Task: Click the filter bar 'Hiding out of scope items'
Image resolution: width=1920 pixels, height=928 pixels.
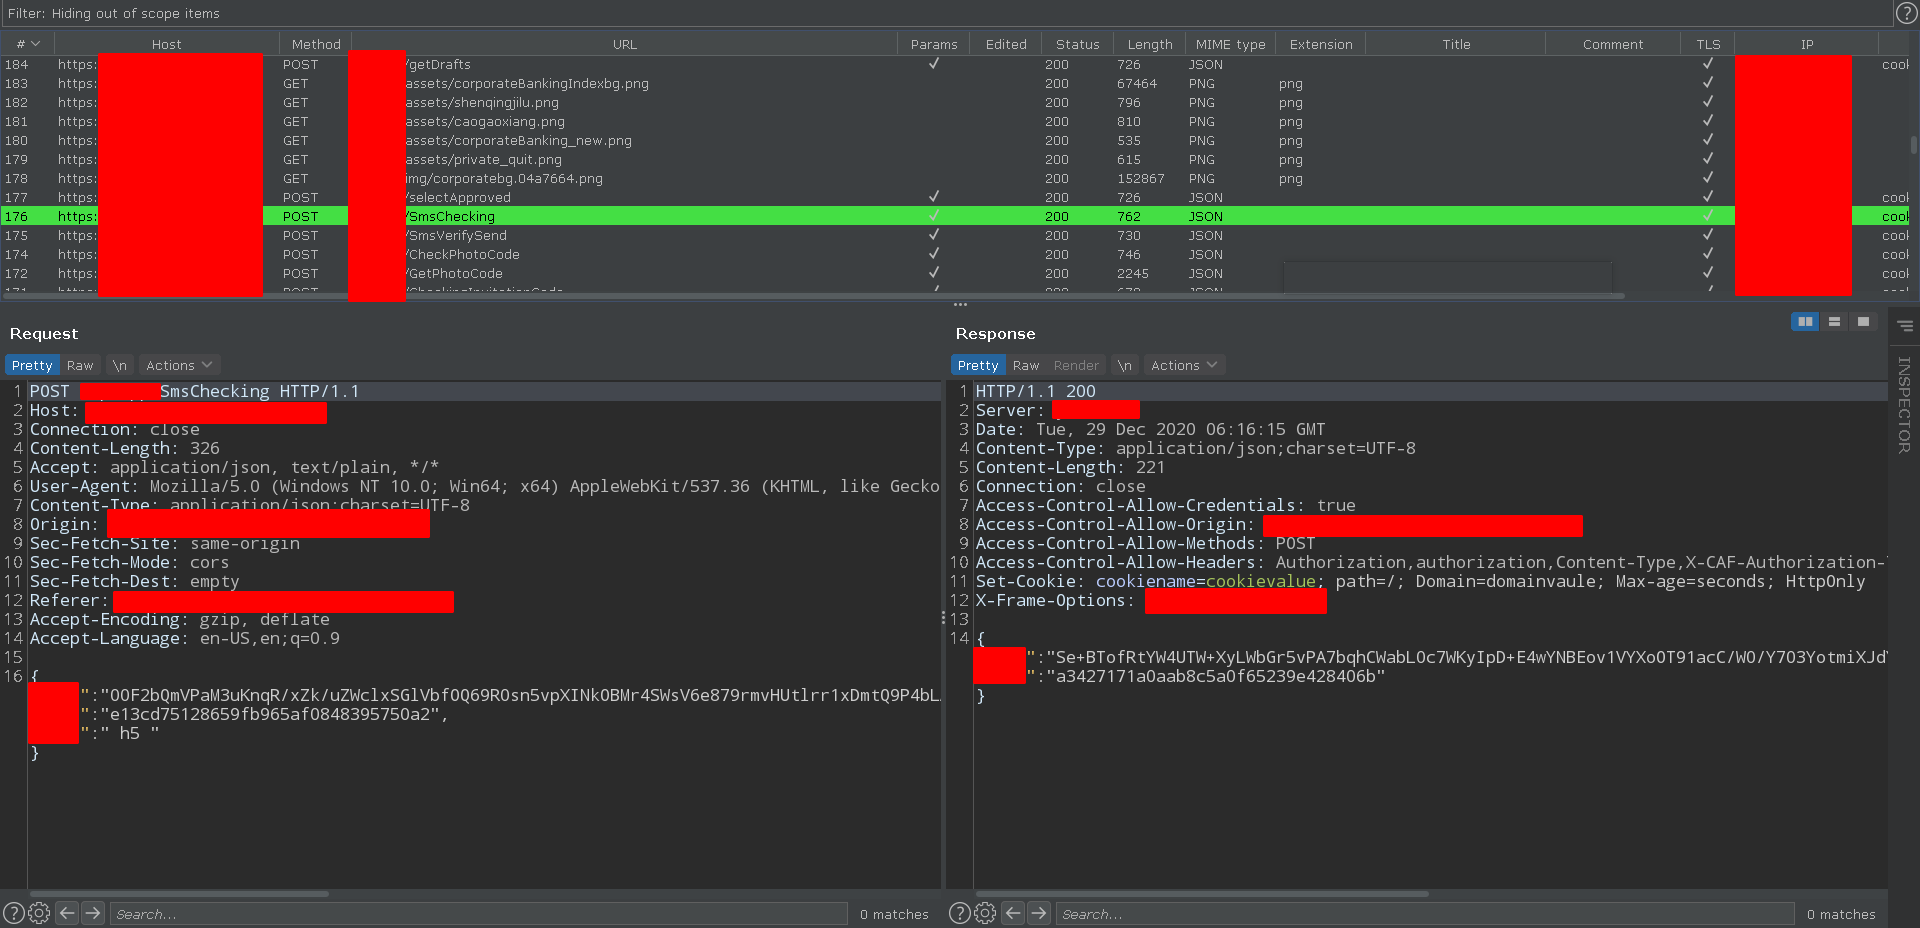Action: 114,13
